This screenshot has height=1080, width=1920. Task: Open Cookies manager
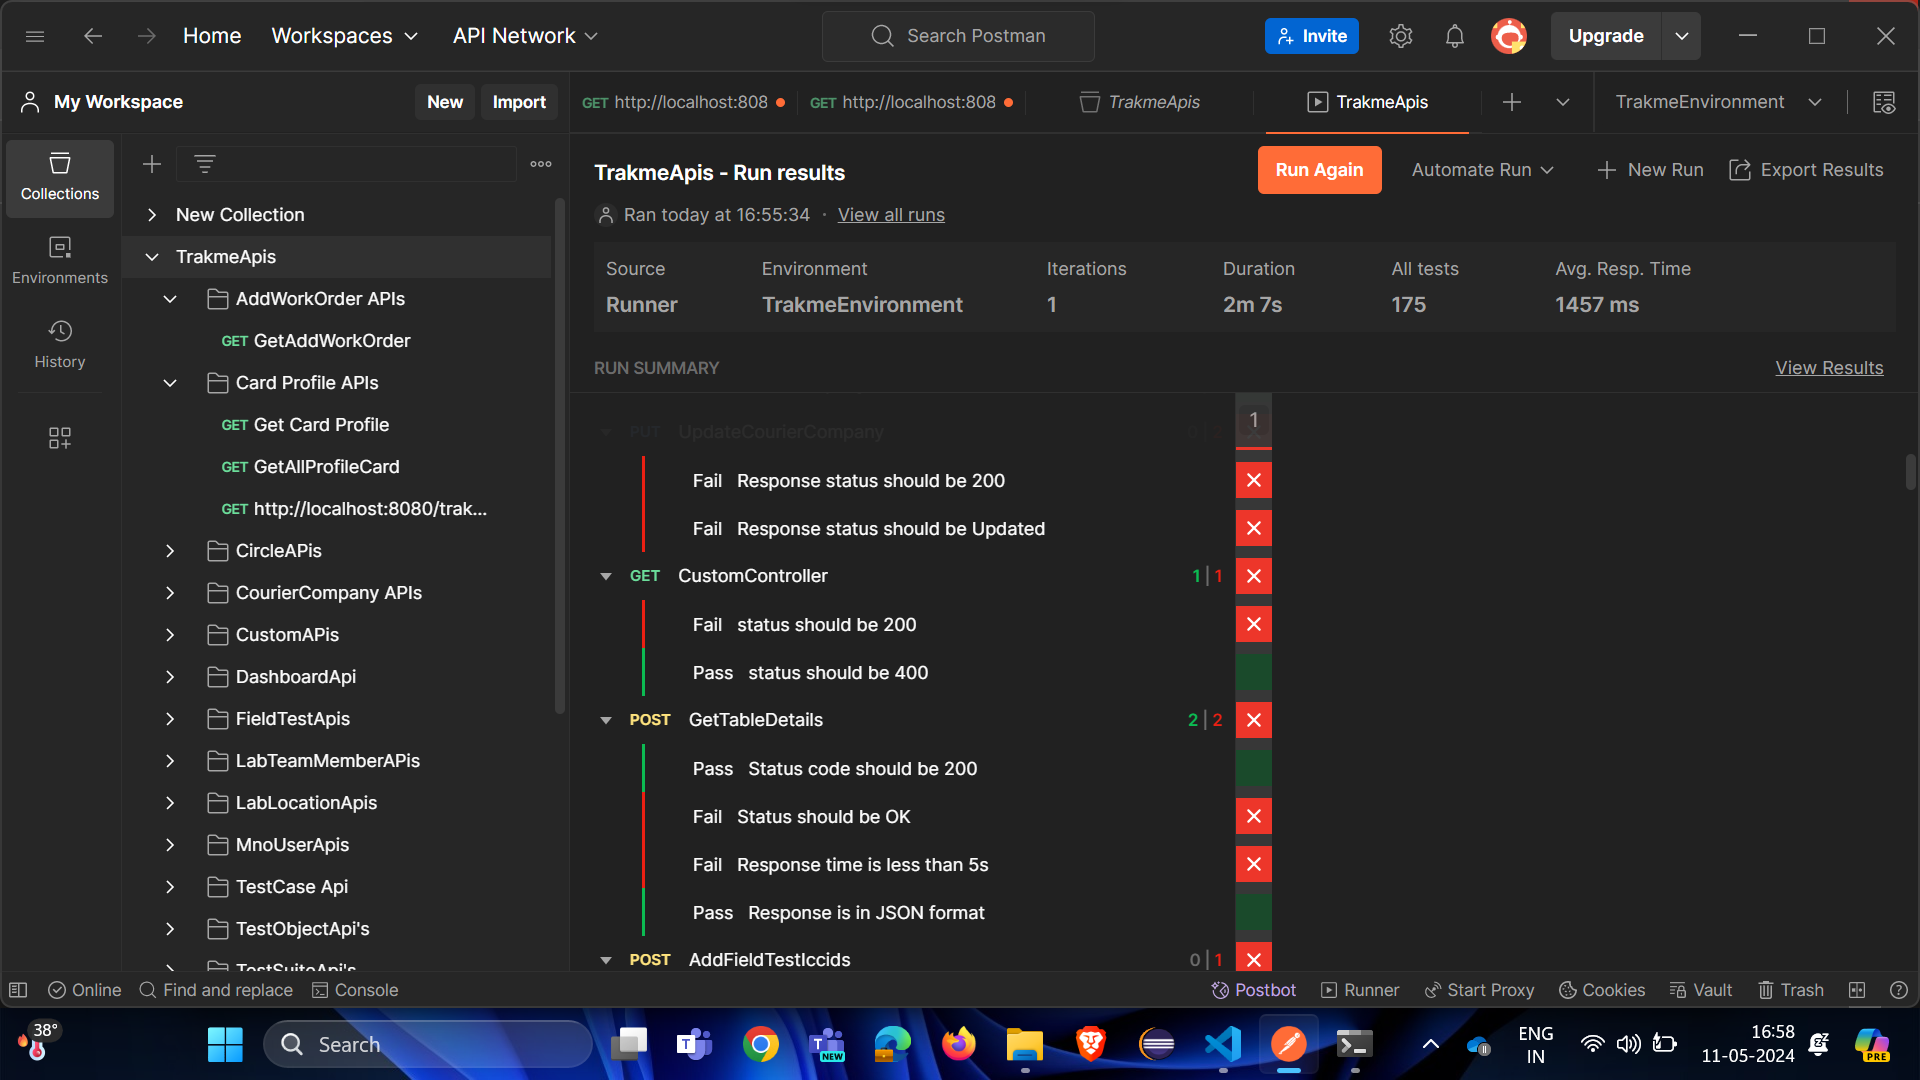tap(1602, 990)
